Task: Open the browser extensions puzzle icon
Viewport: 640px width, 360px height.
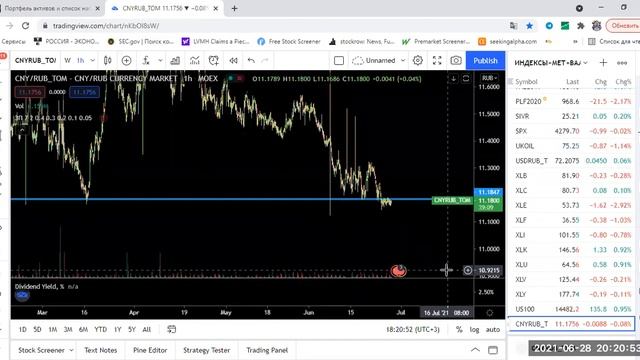Action: pos(580,26)
